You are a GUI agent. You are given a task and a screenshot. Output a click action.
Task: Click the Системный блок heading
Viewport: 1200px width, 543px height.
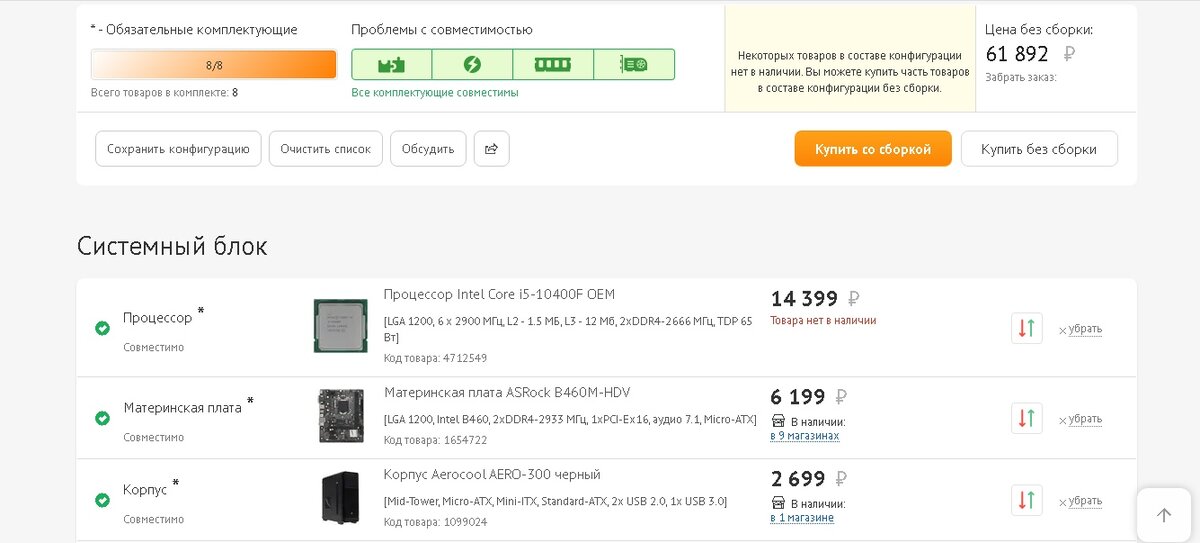172,246
